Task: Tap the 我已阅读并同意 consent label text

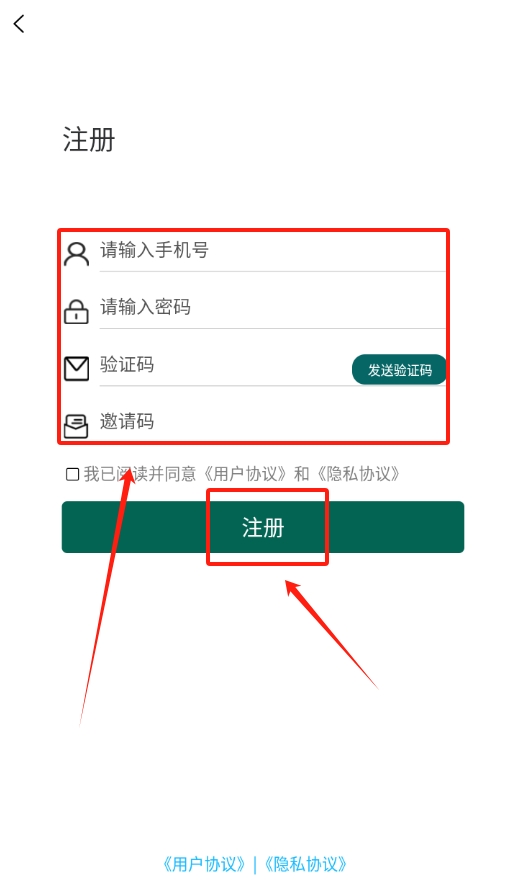Action: tap(140, 474)
